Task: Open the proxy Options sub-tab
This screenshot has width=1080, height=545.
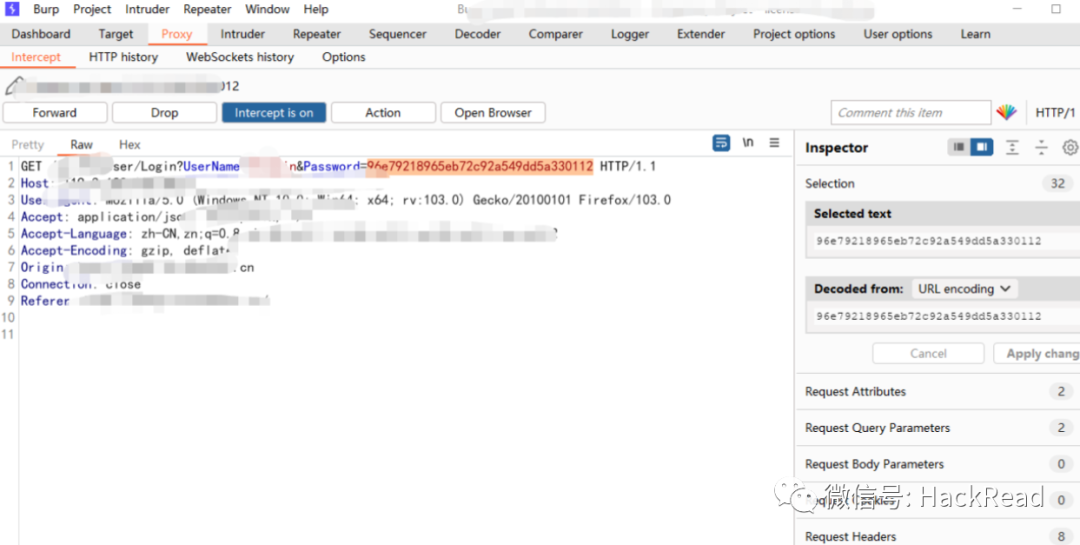Action: tap(344, 57)
